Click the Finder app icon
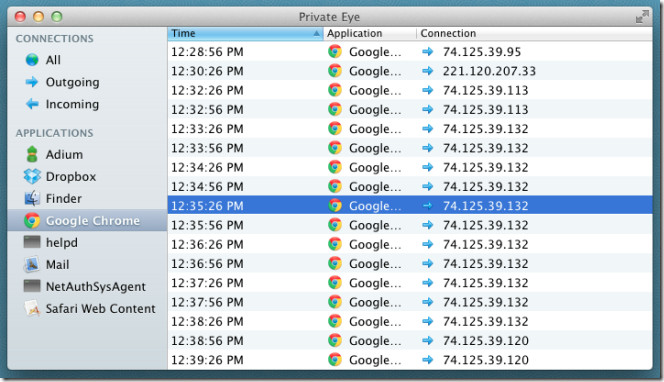Viewport: 664px width, 382px height. (32, 198)
